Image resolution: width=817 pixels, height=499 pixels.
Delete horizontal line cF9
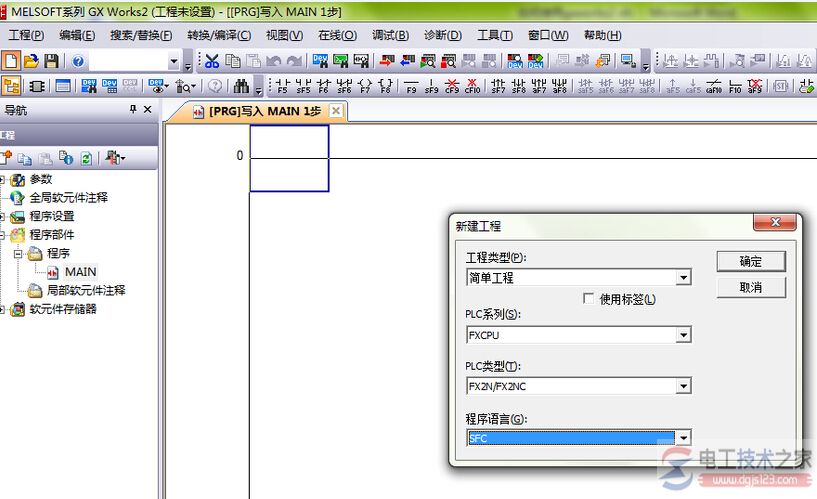point(452,86)
